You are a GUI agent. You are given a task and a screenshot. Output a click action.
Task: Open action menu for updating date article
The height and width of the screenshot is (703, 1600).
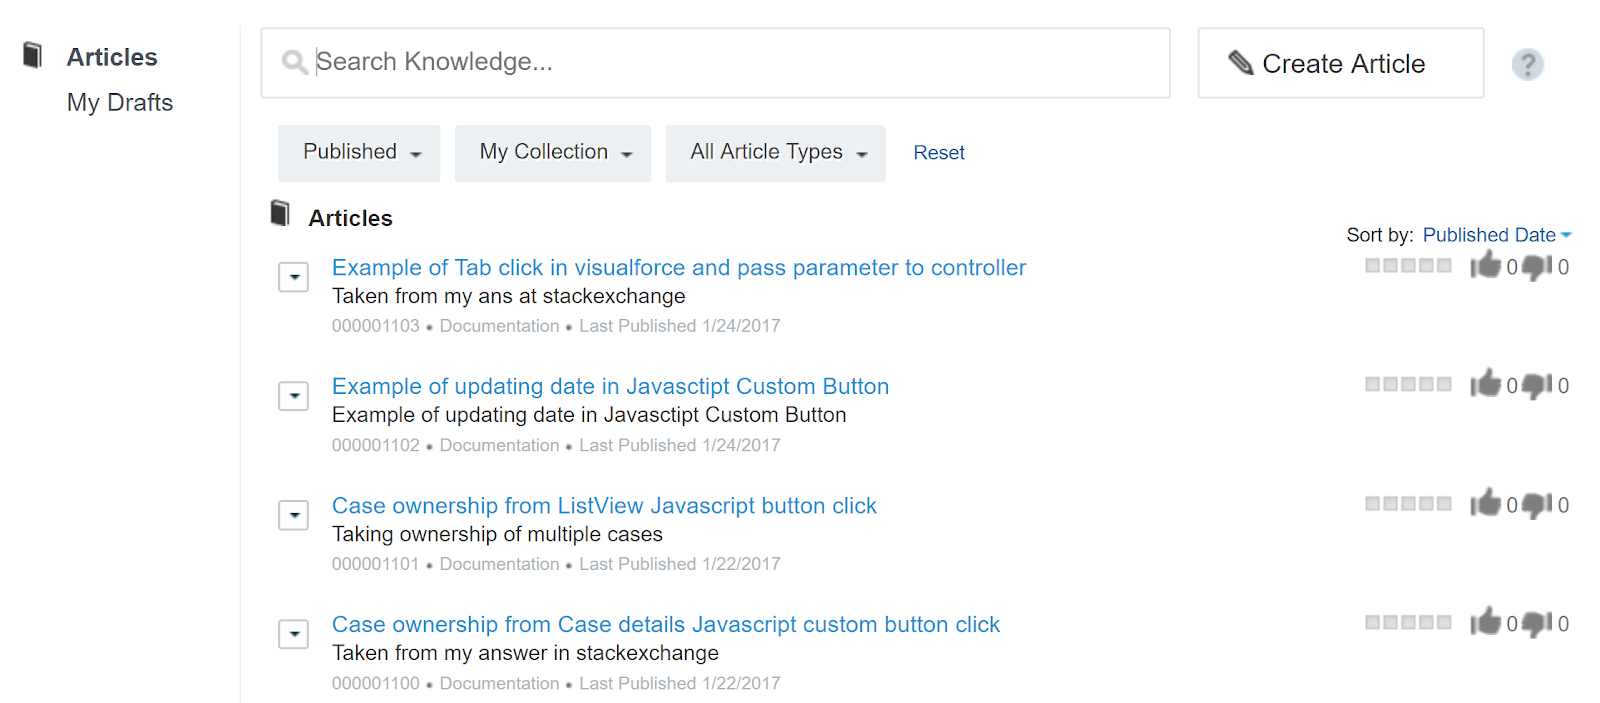pos(293,396)
